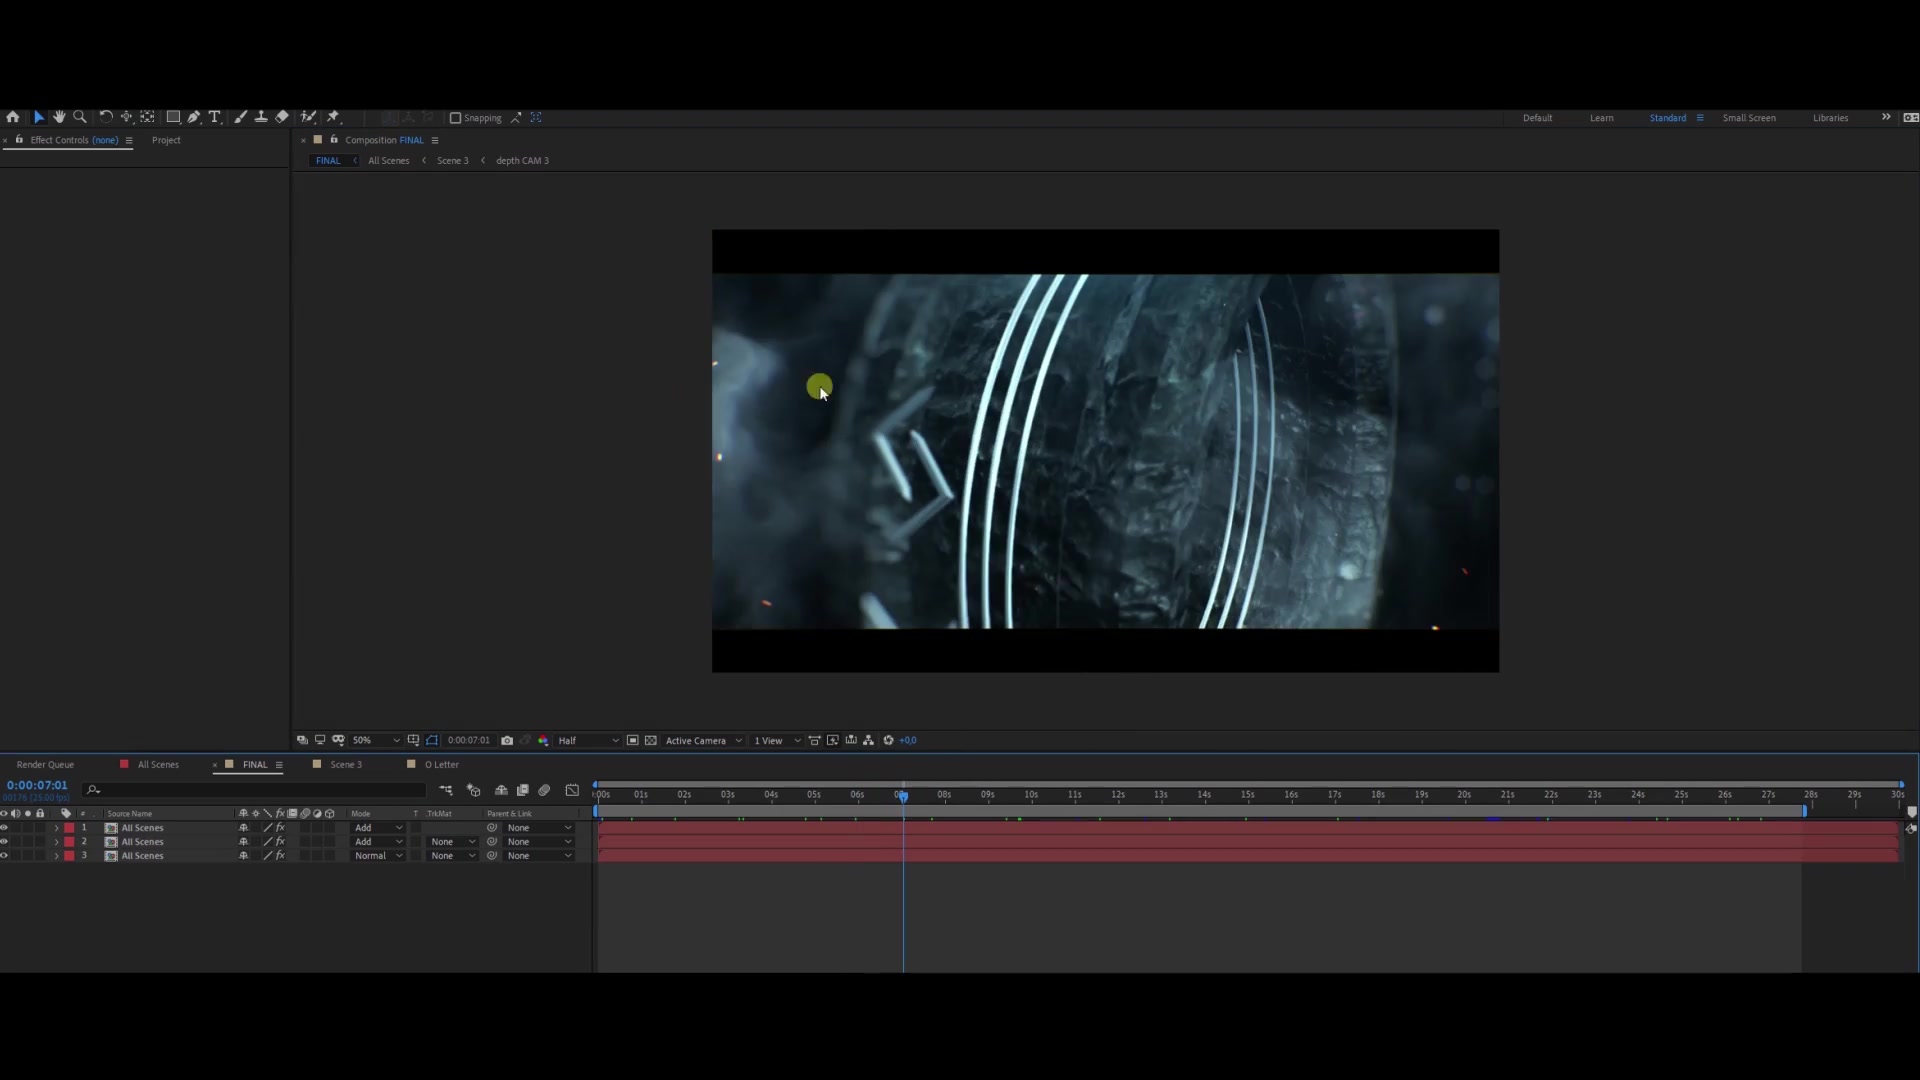Switch to the Scene 3 timeline tab
This screenshot has width=1920, height=1080.
click(x=346, y=765)
